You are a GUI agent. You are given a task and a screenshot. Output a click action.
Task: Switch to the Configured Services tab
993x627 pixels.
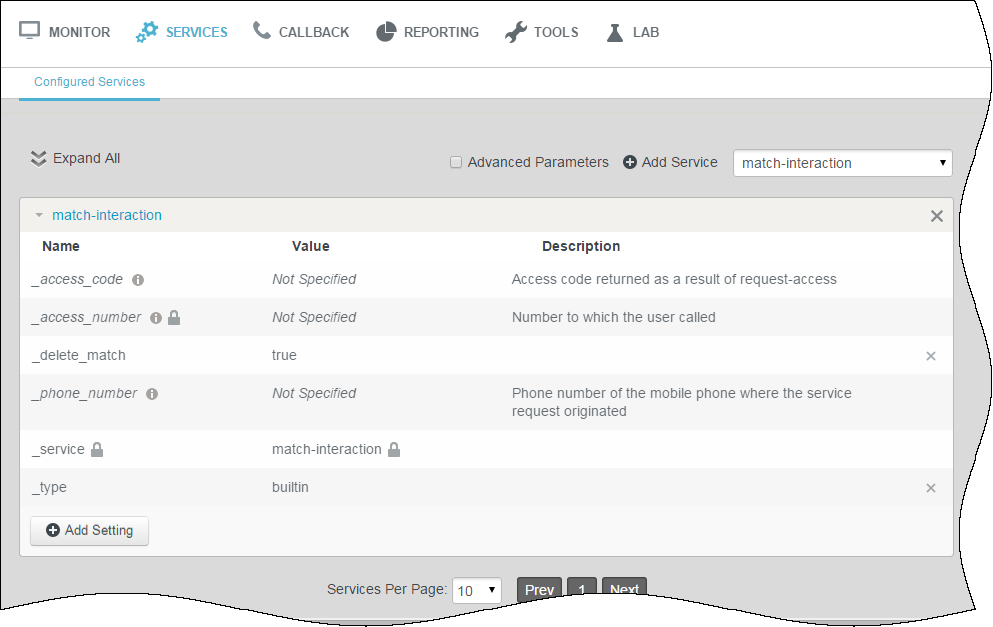tap(89, 82)
